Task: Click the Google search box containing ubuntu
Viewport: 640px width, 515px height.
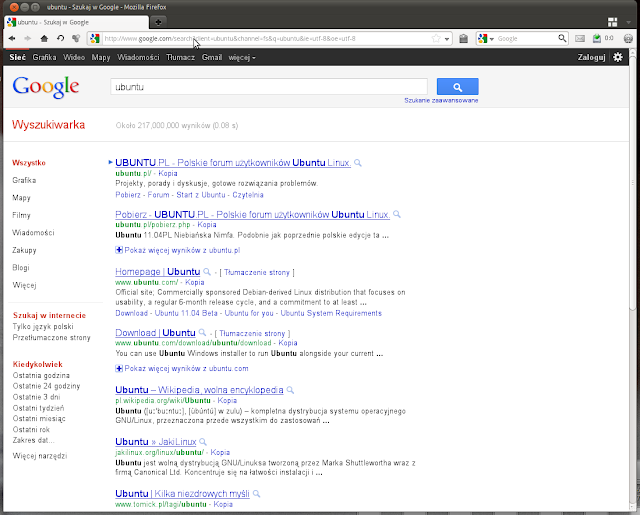Action: point(269,87)
